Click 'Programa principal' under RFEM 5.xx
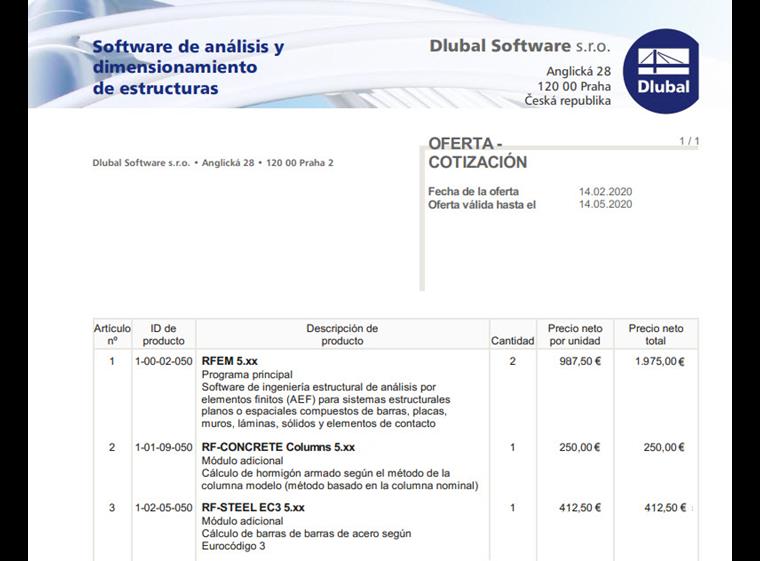The width and height of the screenshot is (760, 561). pos(247,375)
